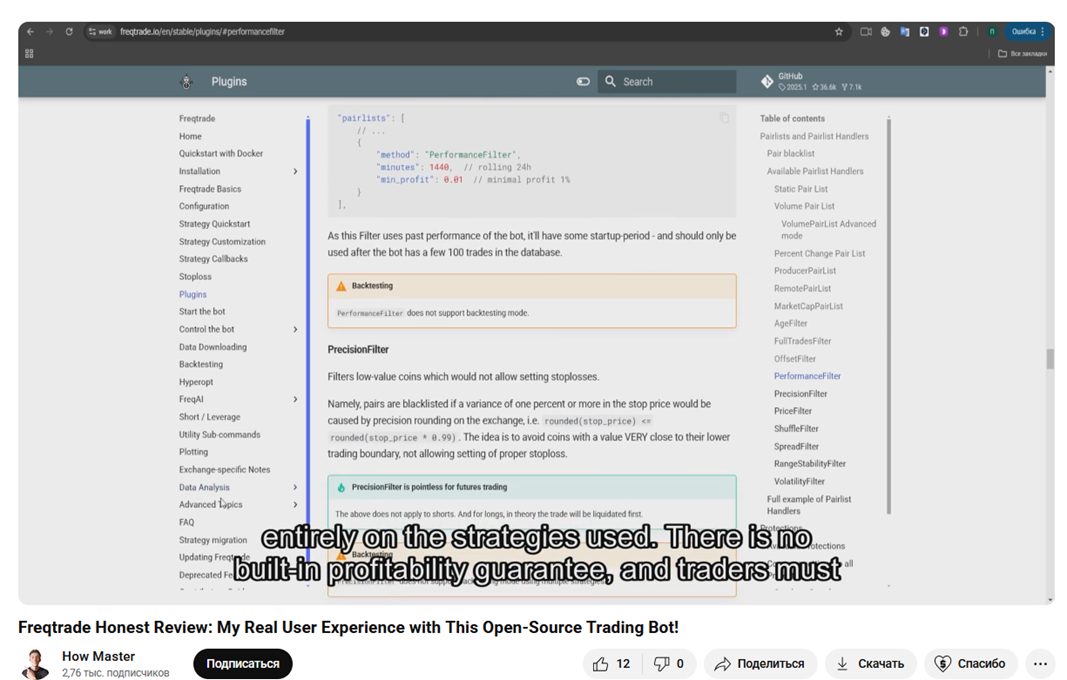1067x680 pixels.
Task: Click the browser forward arrow
Action: coord(49,31)
